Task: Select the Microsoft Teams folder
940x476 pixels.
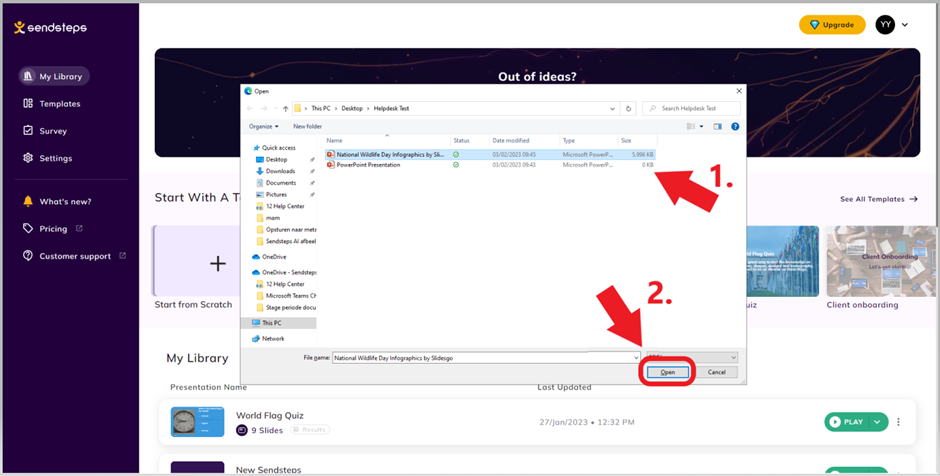Action: (x=286, y=296)
